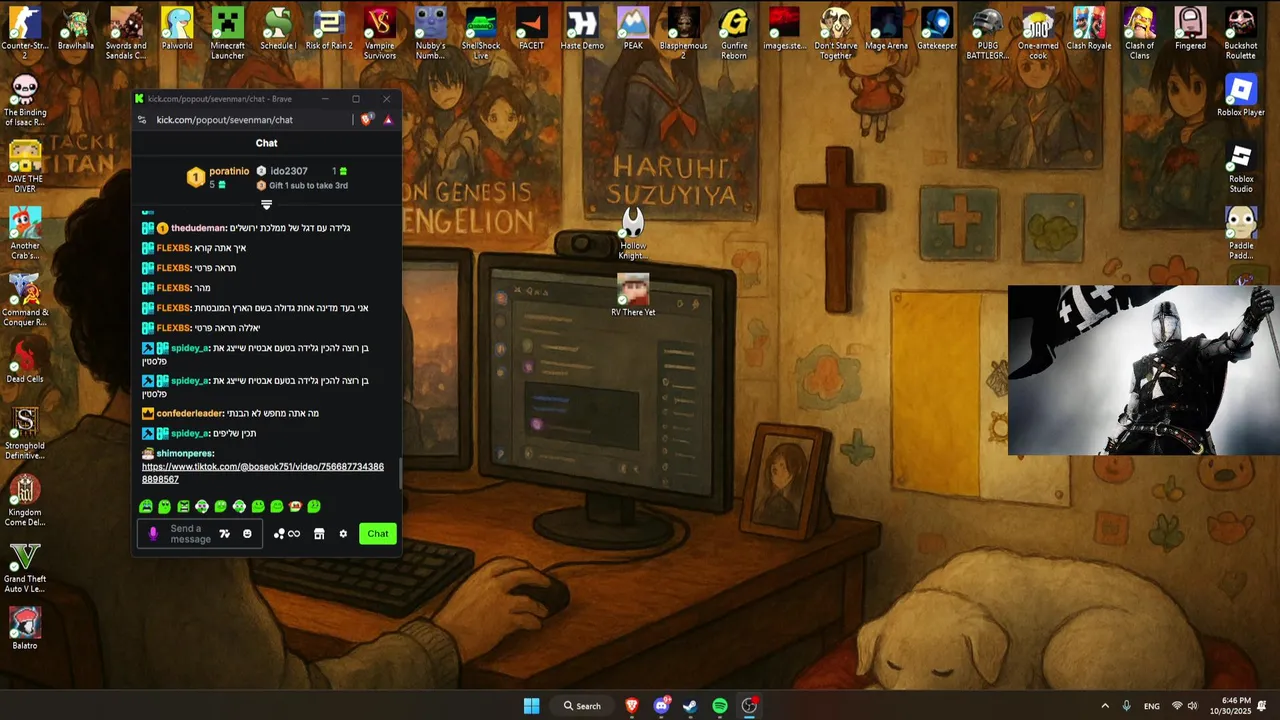Screen dimensions: 1280x720
Task: Open the PEAK game icon
Action: point(633,30)
